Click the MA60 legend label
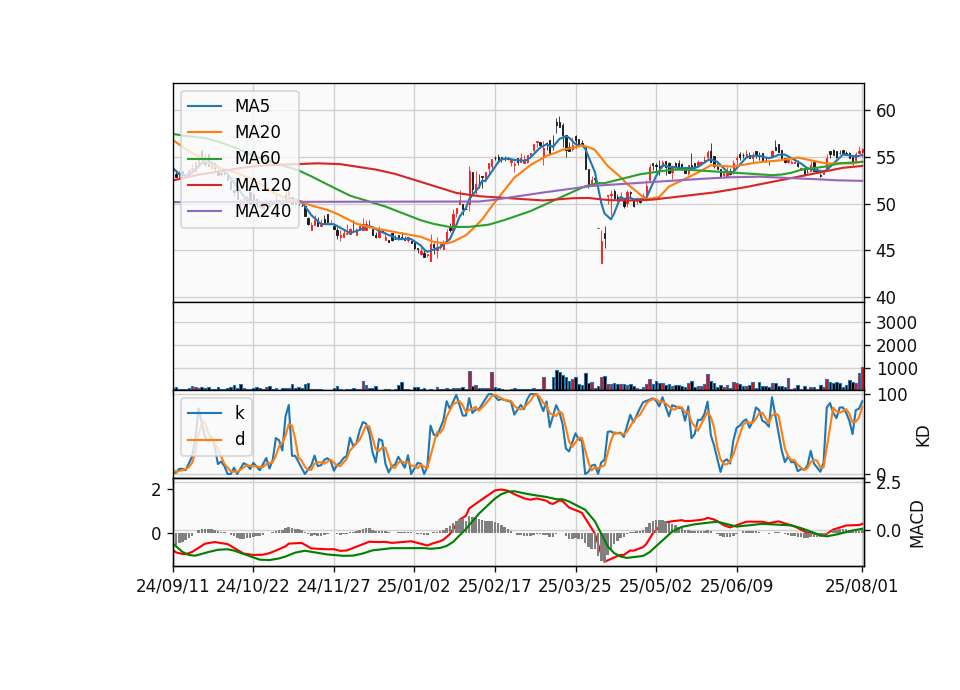The height and width of the screenshot is (690, 960). (257, 159)
